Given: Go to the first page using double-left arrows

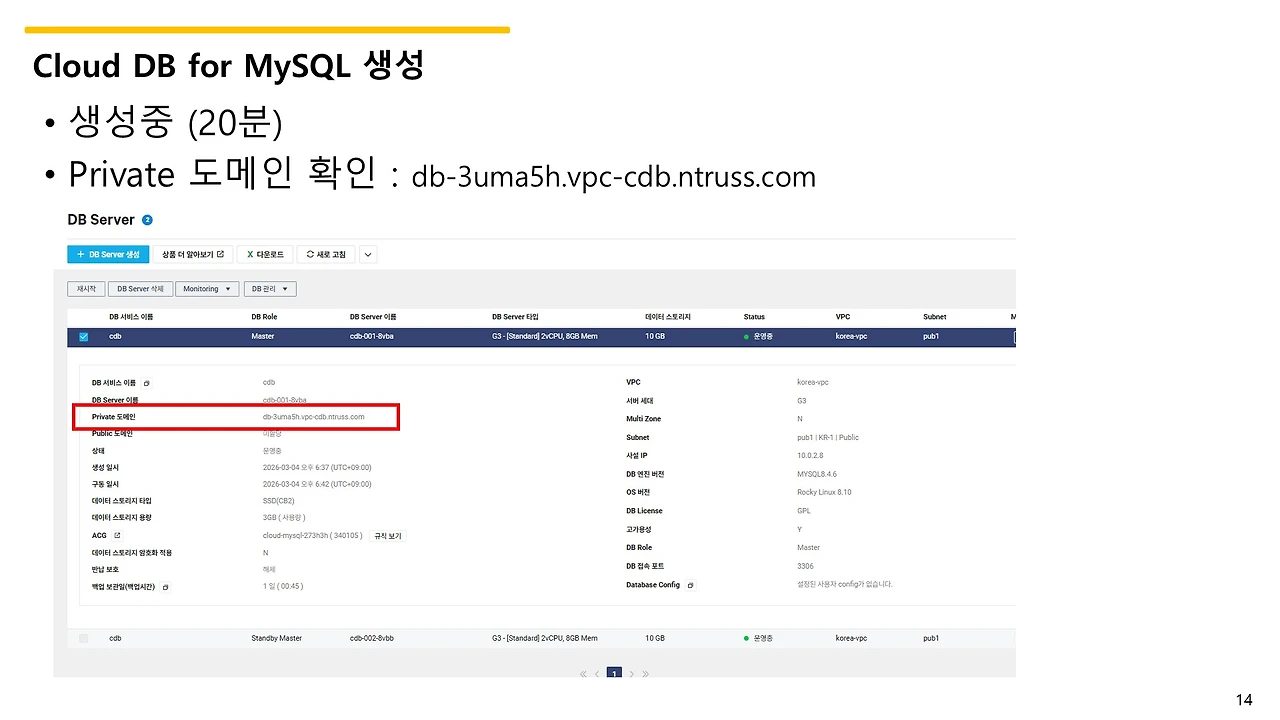Looking at the screenshot, I should coord(584,674).
